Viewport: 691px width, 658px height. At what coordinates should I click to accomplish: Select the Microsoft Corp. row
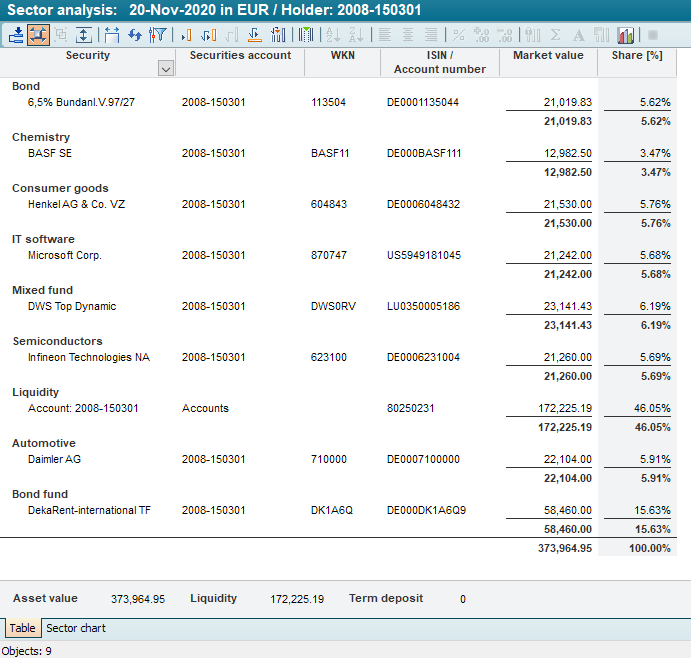tap(65, 255)
